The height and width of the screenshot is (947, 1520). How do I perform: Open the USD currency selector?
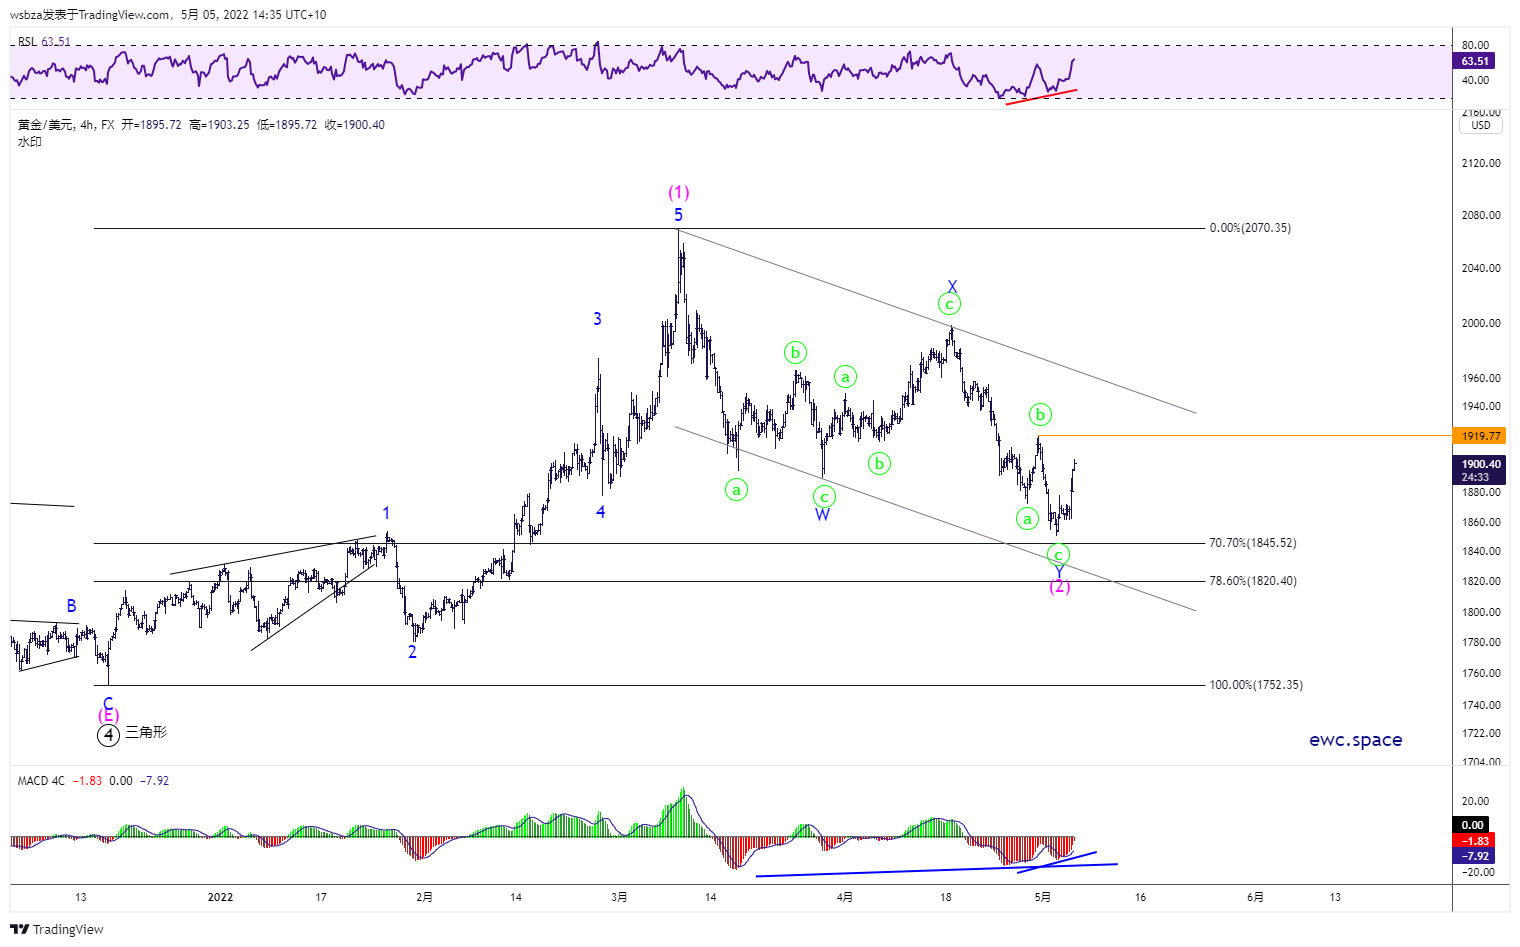click(1481, 125)
